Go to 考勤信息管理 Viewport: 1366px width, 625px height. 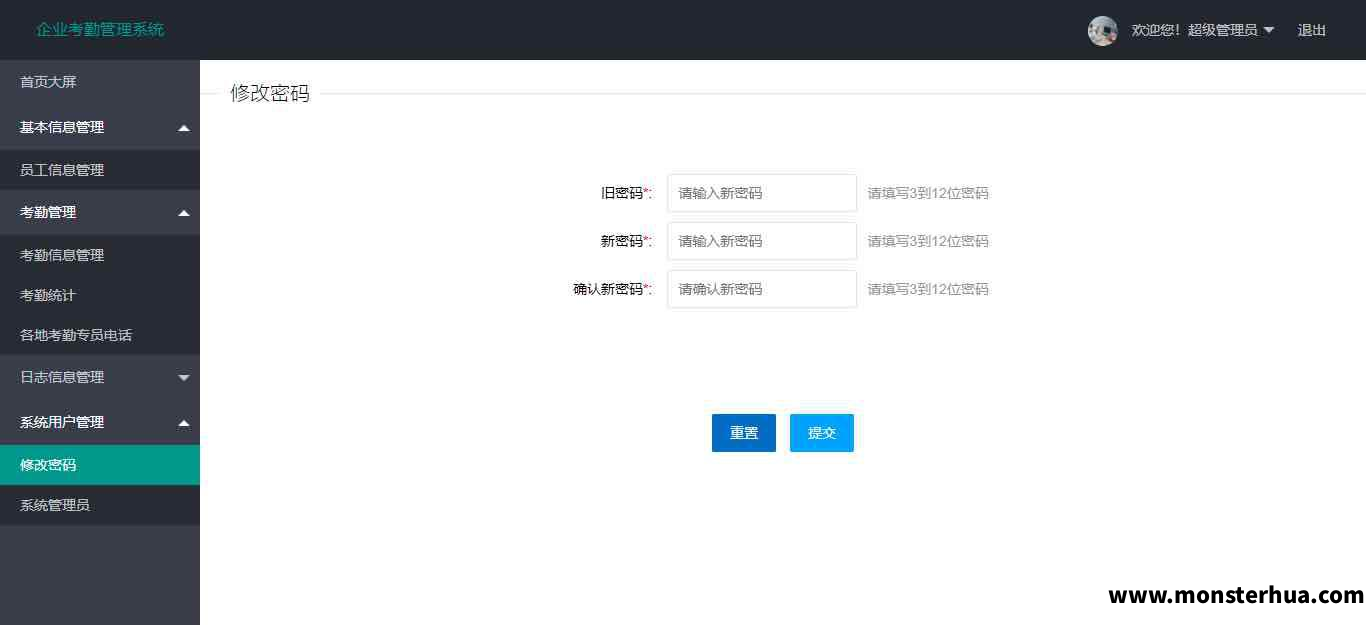62,255
